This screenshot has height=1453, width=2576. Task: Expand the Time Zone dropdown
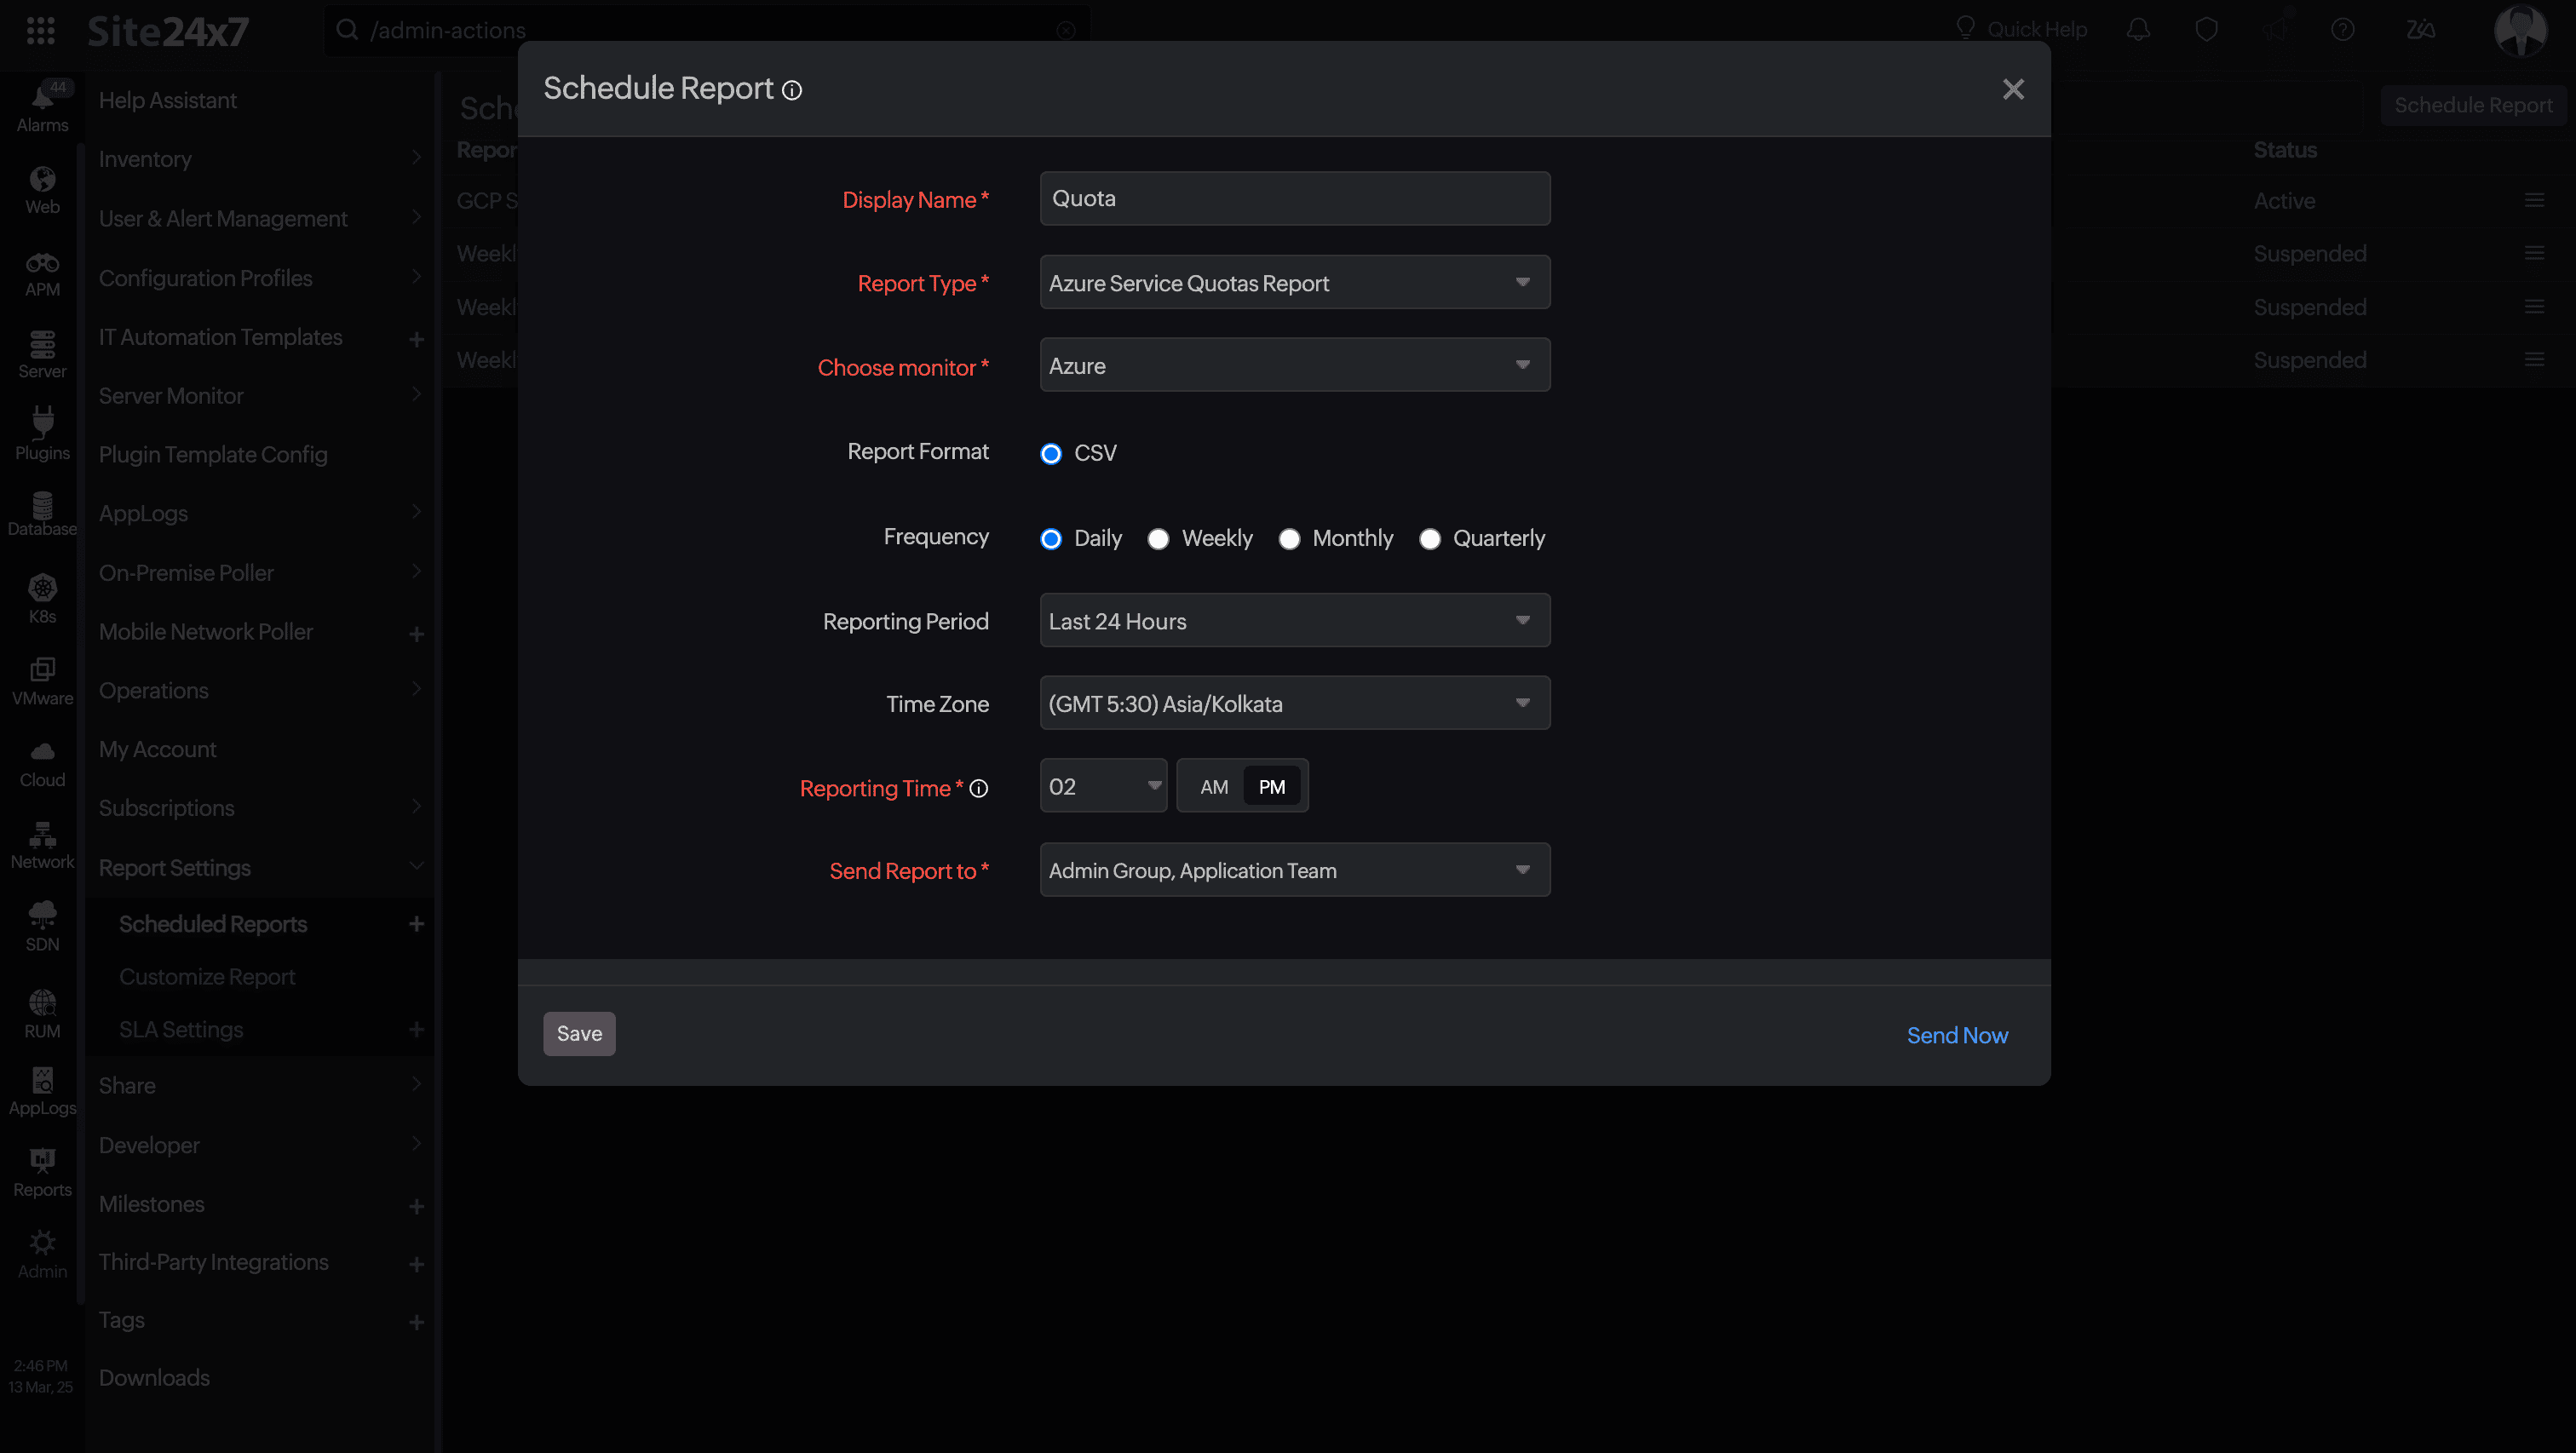[1294, 704]
